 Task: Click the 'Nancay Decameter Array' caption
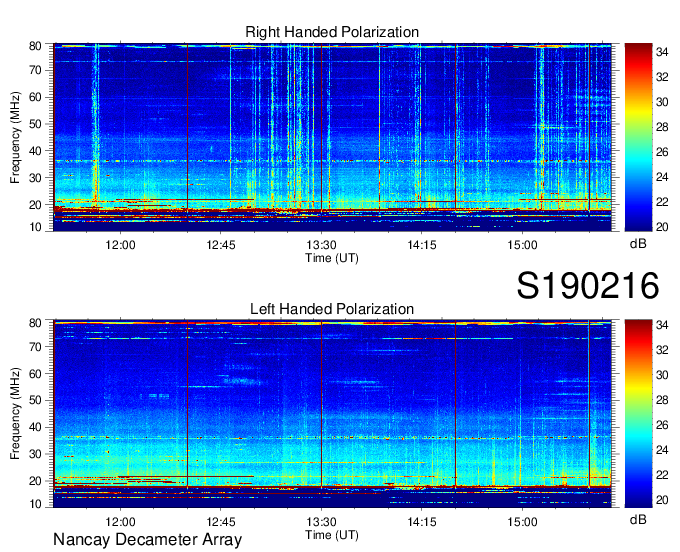tap(147, 540)
